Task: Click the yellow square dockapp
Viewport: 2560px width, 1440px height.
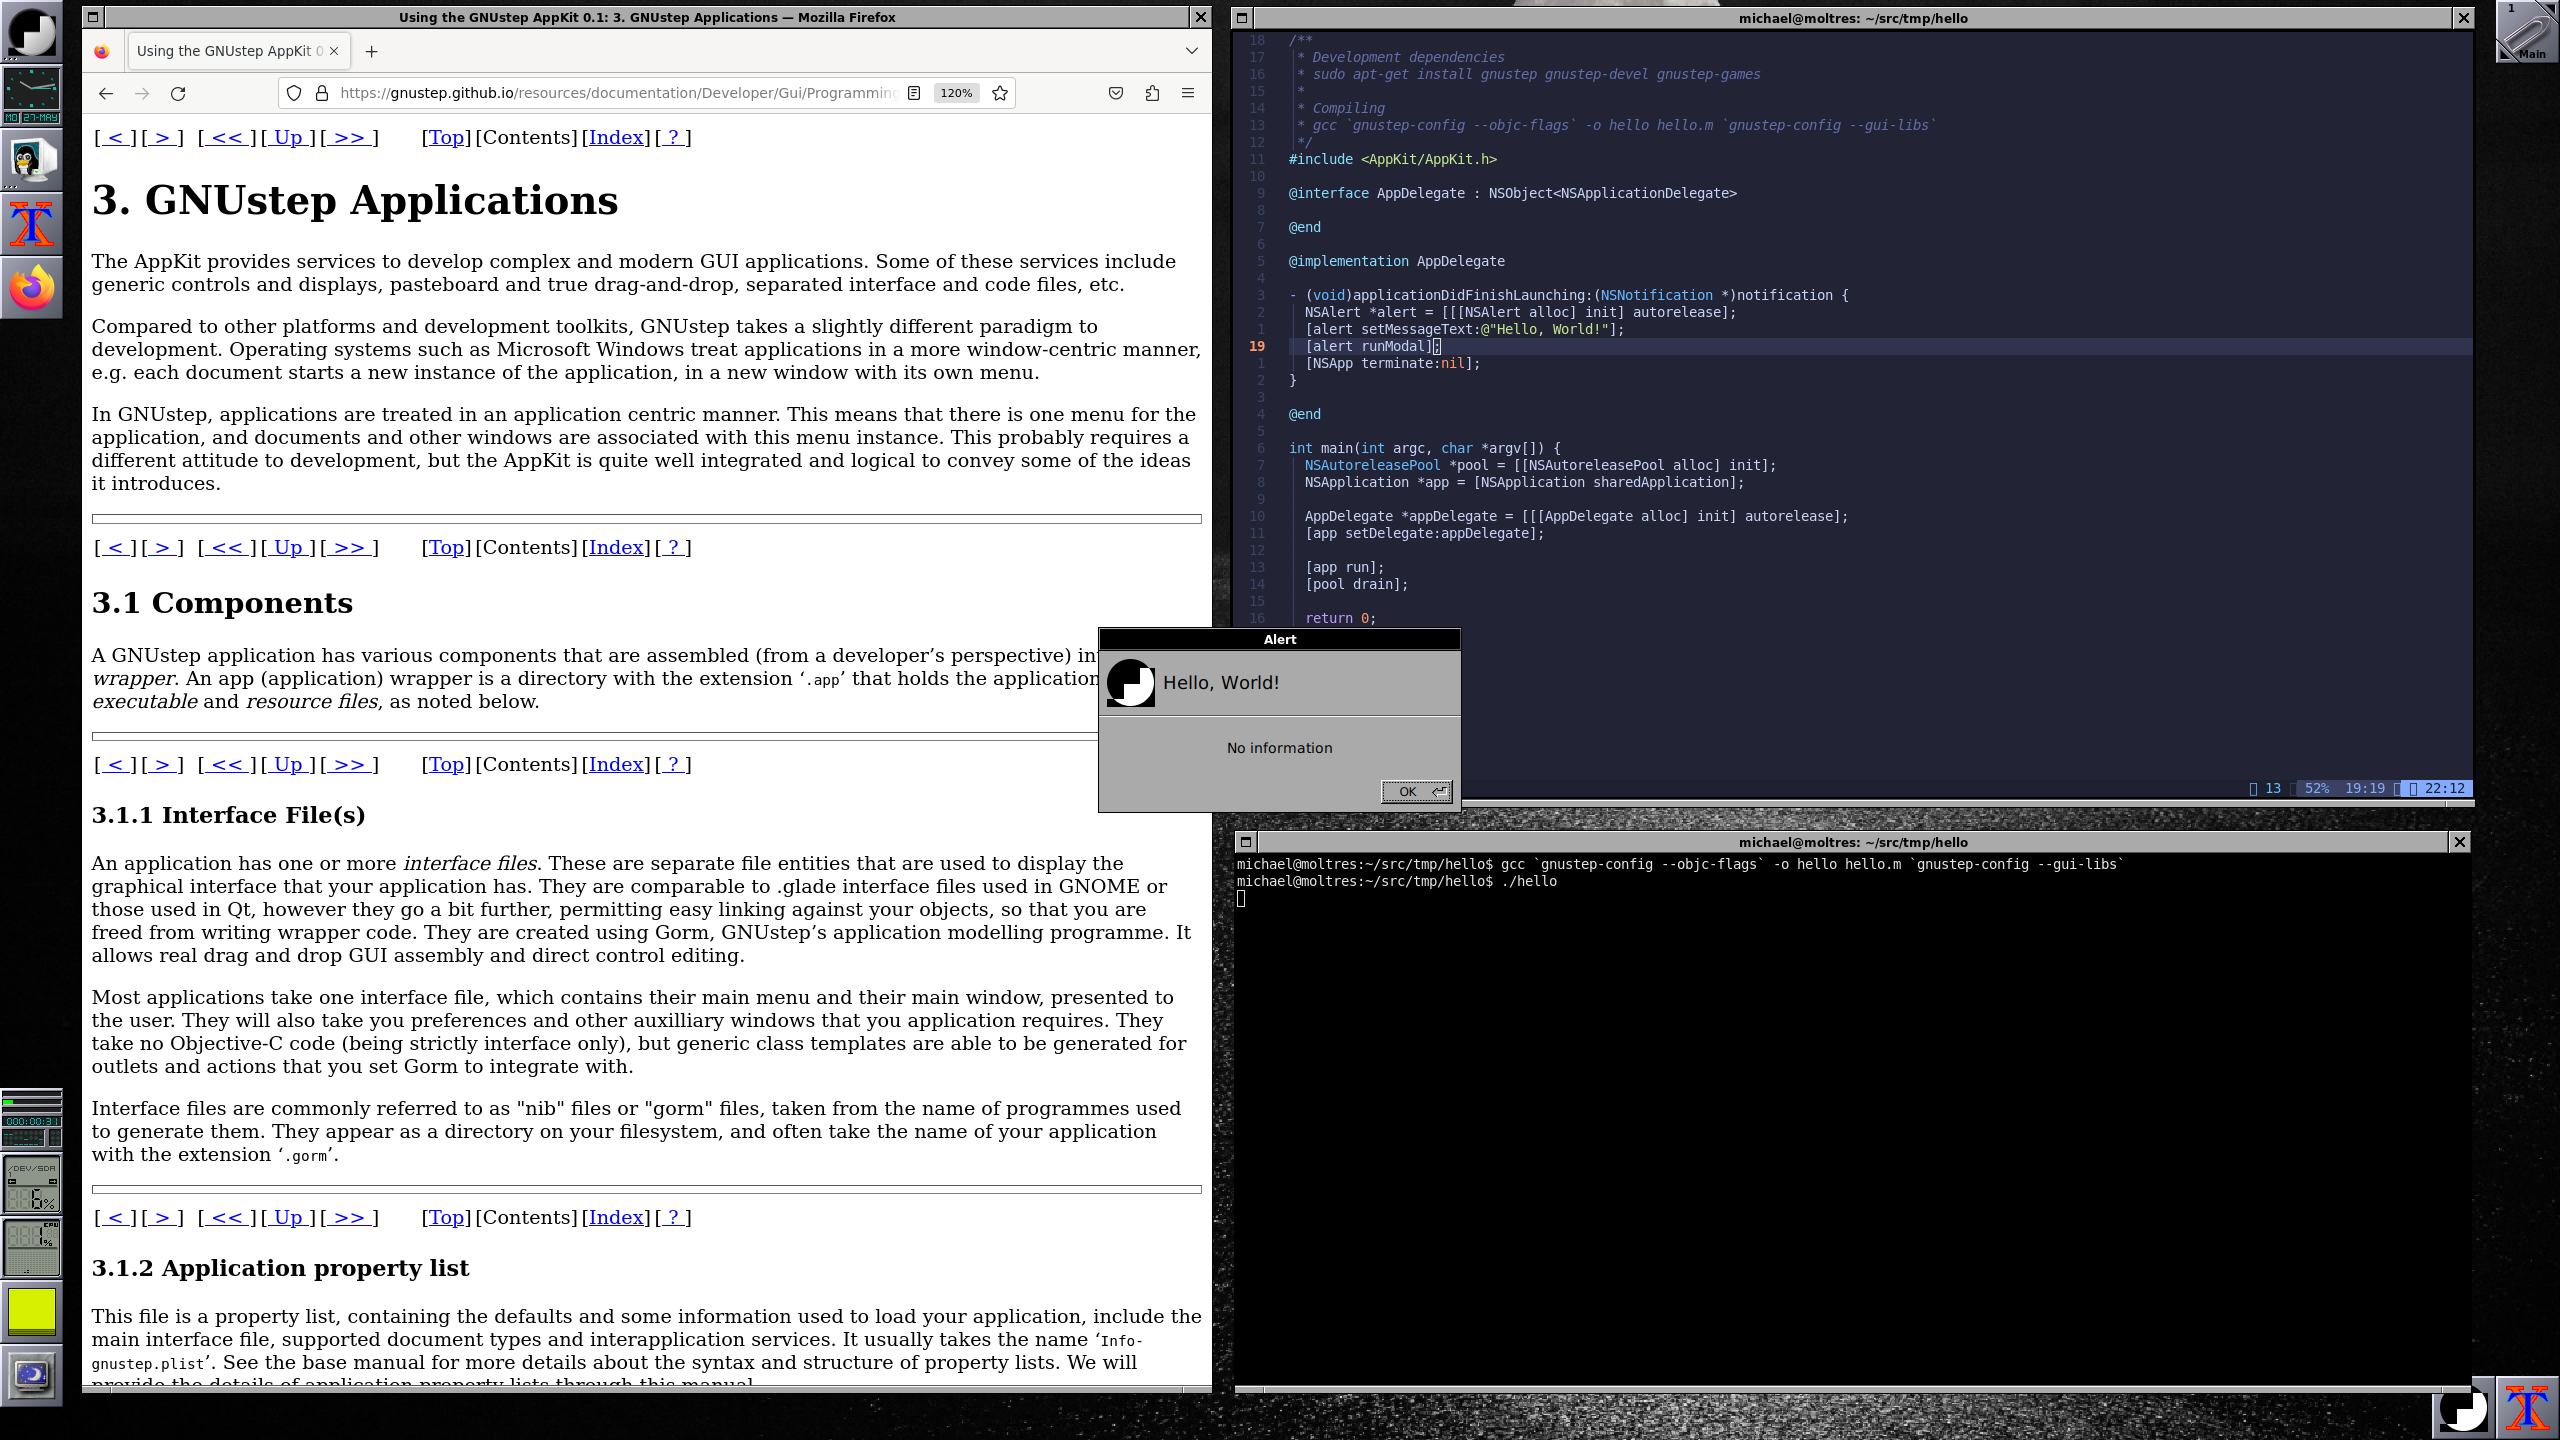Action: pos(32,1312)
